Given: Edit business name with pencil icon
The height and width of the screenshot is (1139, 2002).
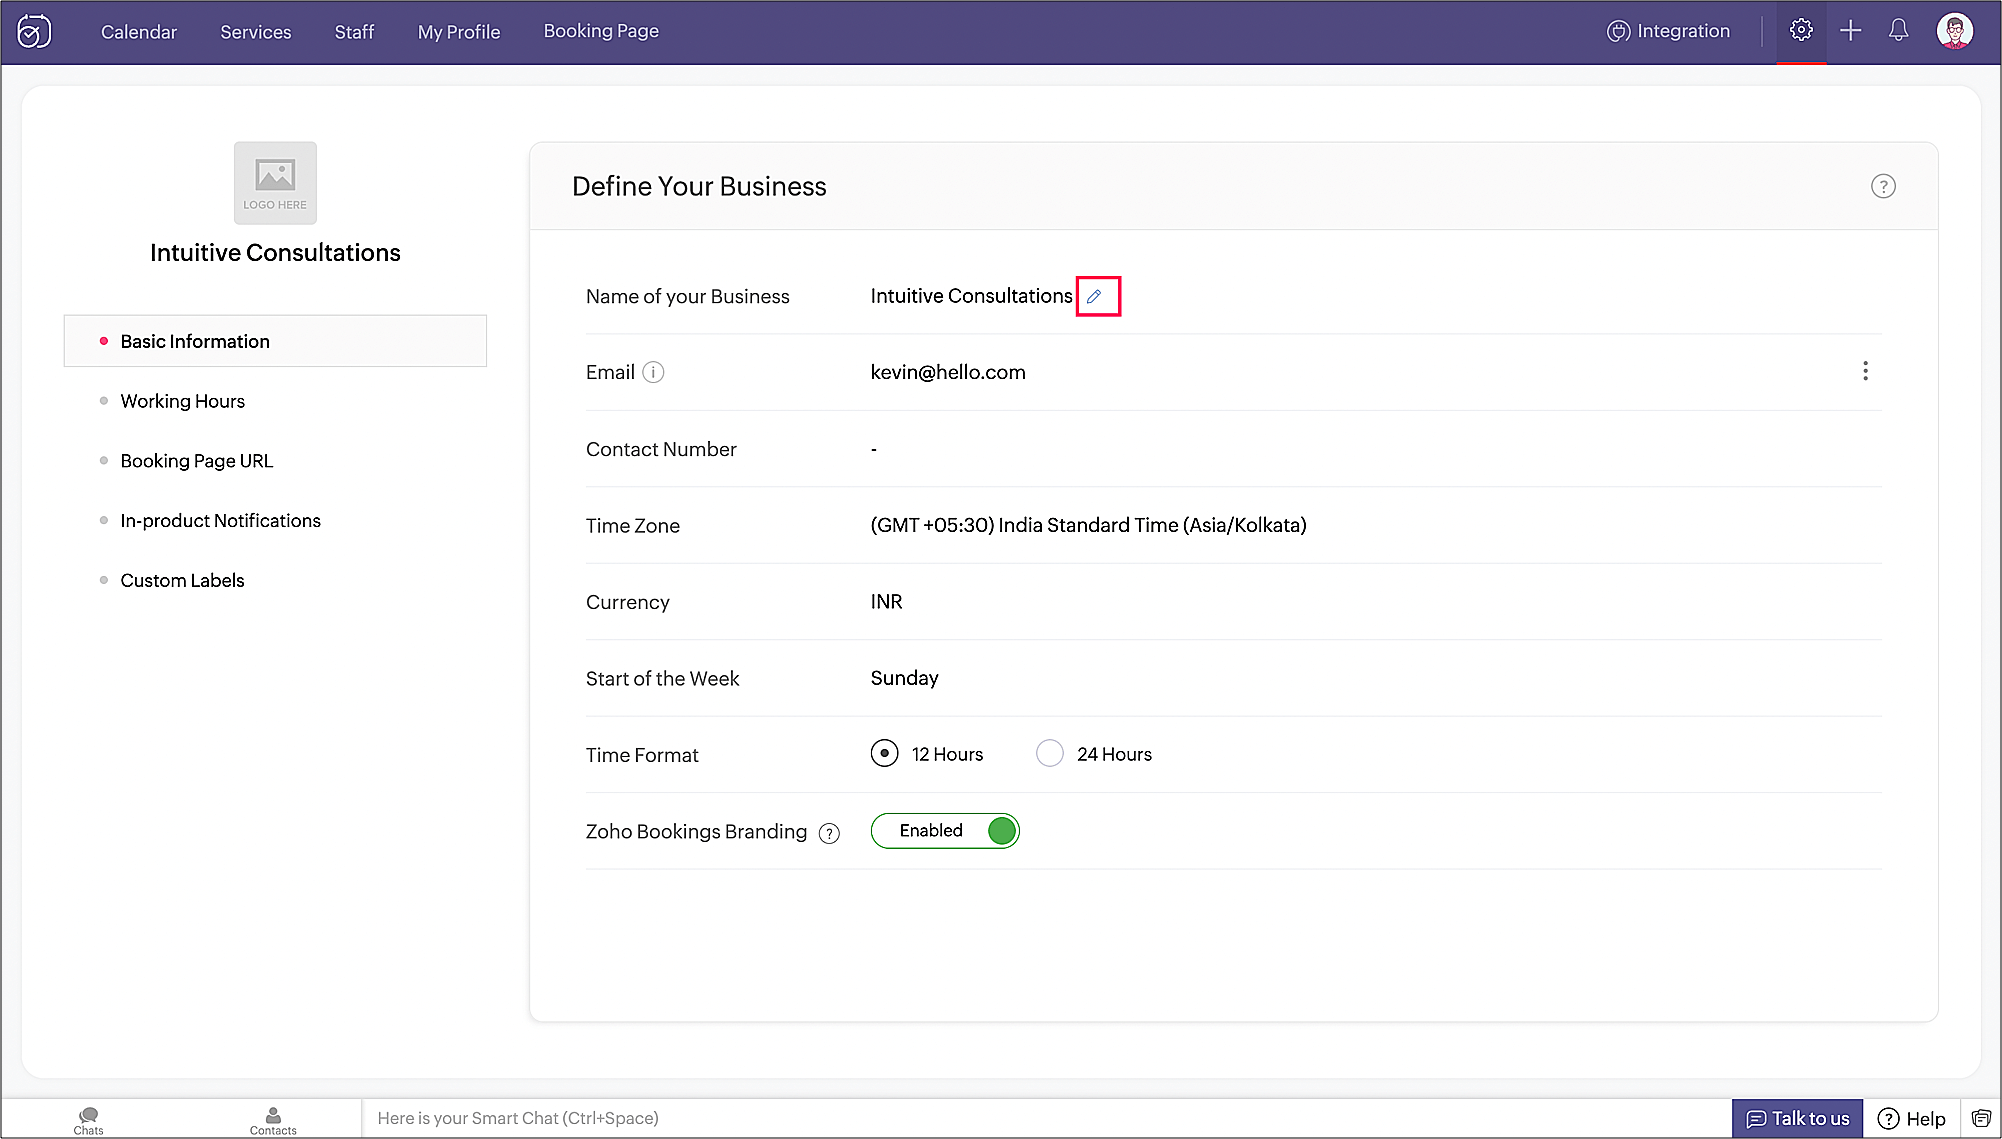Looking at the screenshot, I should pyautogui.click(x=1094, y=296).
